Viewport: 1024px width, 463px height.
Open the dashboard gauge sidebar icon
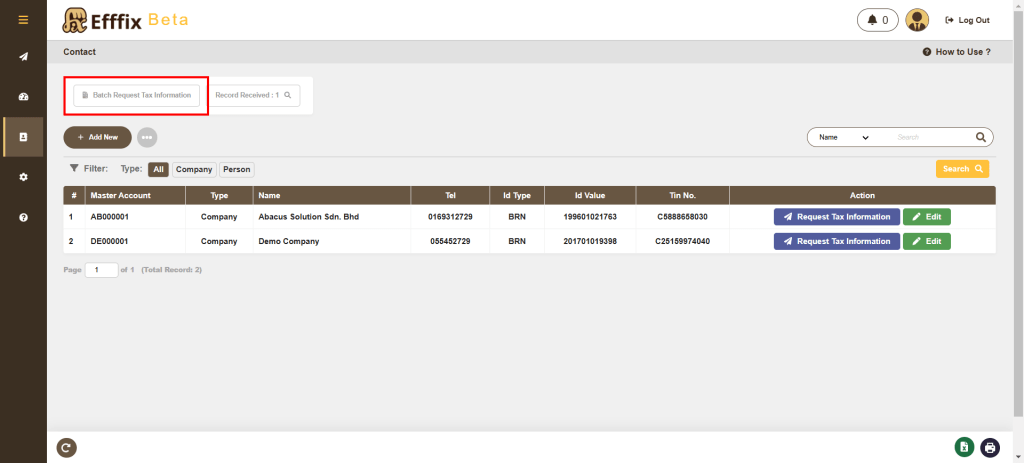[x=23, y=97]
